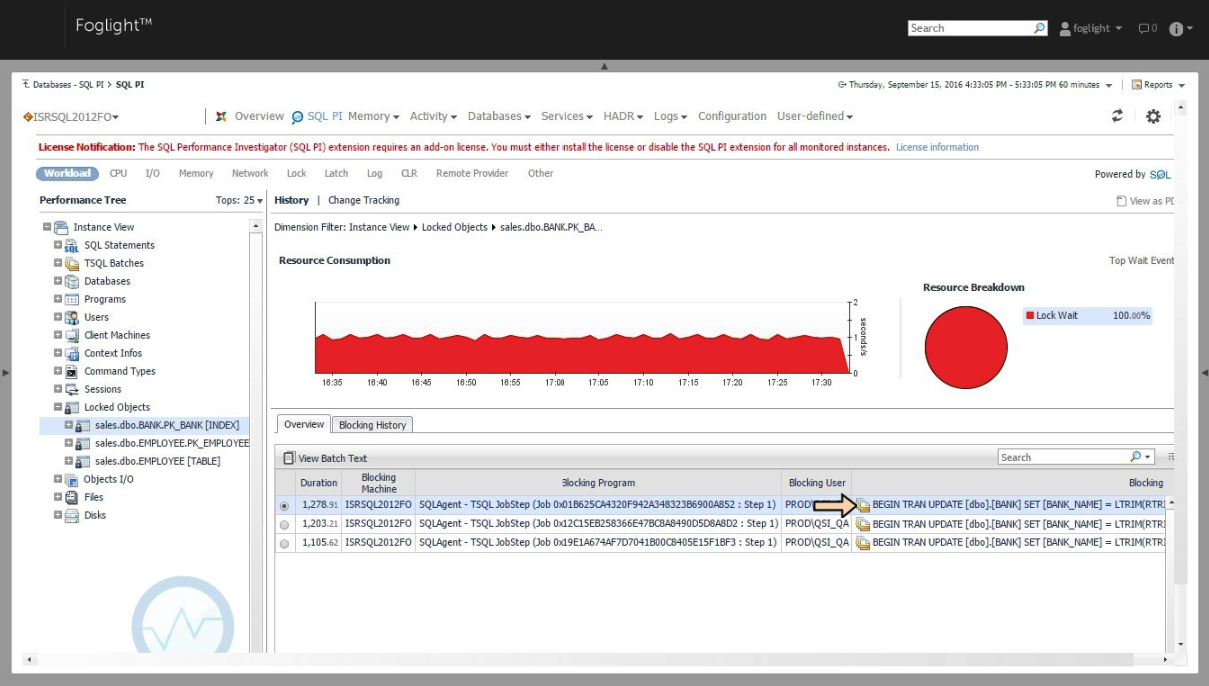Click batch text icon in 1,278.91 row
The image size is (1209, 686).
pyautogui.click(x=862, y=505)
